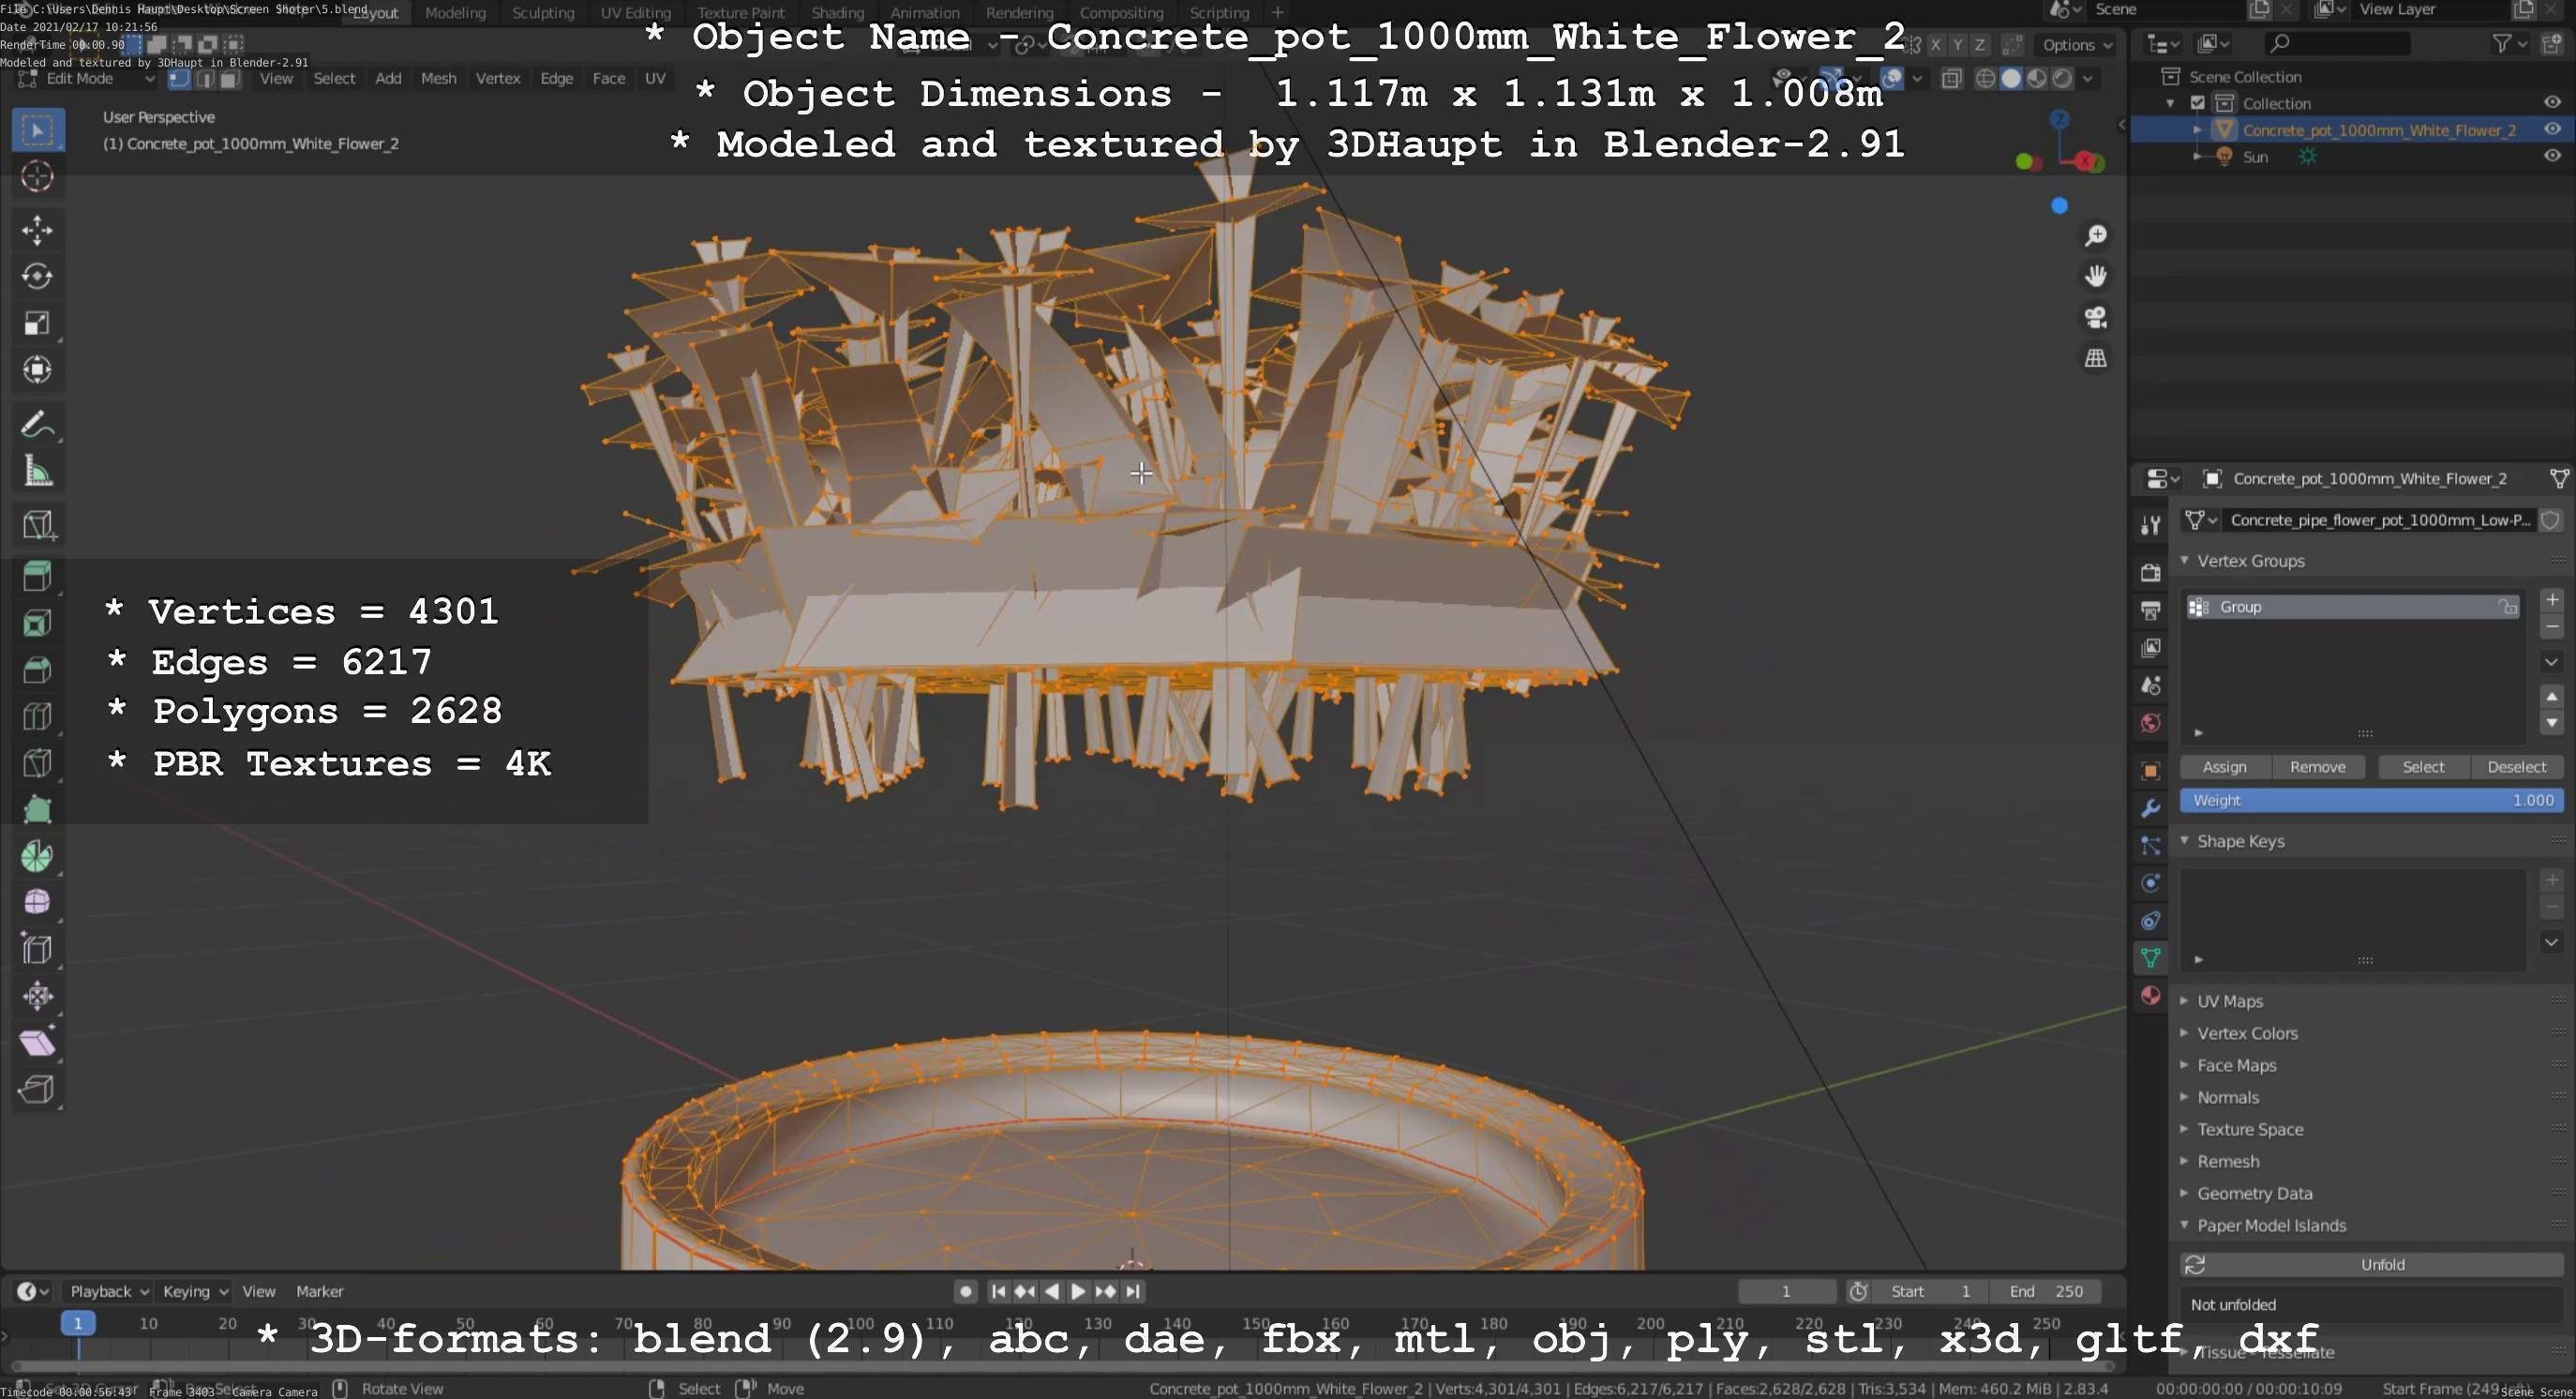The width and height of the screenshot is (2576, 1399).
Task: Hide Concrete_pot_1000mm_White_Flower_2 in outliner
Action: (2552, 129)
